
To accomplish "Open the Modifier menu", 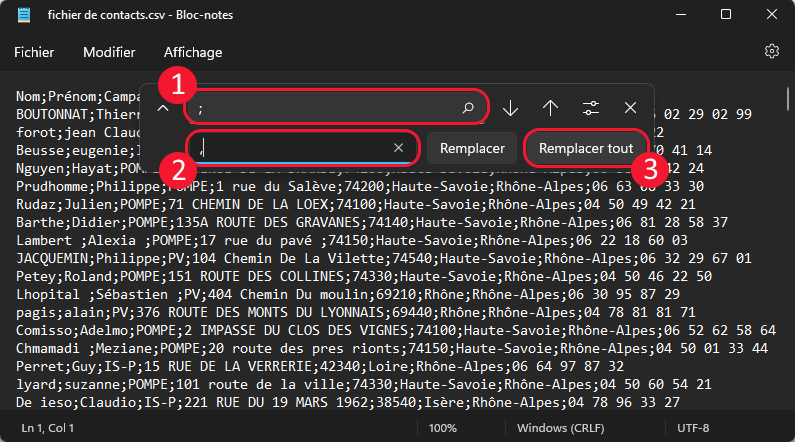I will click(x=109, y=52).
